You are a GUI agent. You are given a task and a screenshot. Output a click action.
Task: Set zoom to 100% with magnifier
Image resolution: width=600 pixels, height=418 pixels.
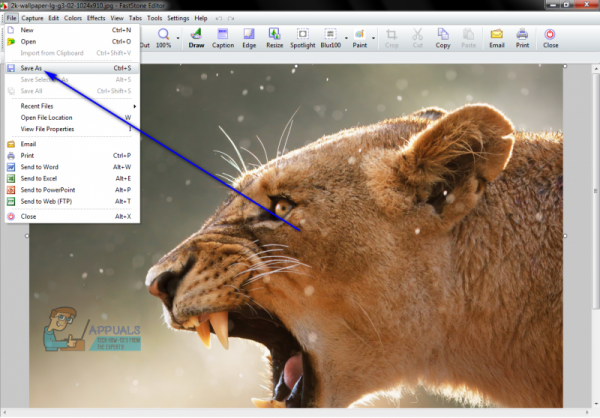coord(163,38)
